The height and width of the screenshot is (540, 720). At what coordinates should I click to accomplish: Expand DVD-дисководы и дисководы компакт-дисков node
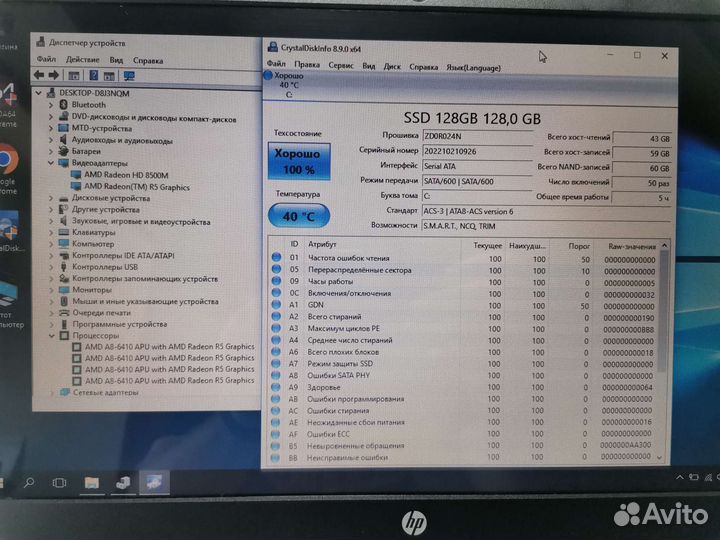(51, 117)
